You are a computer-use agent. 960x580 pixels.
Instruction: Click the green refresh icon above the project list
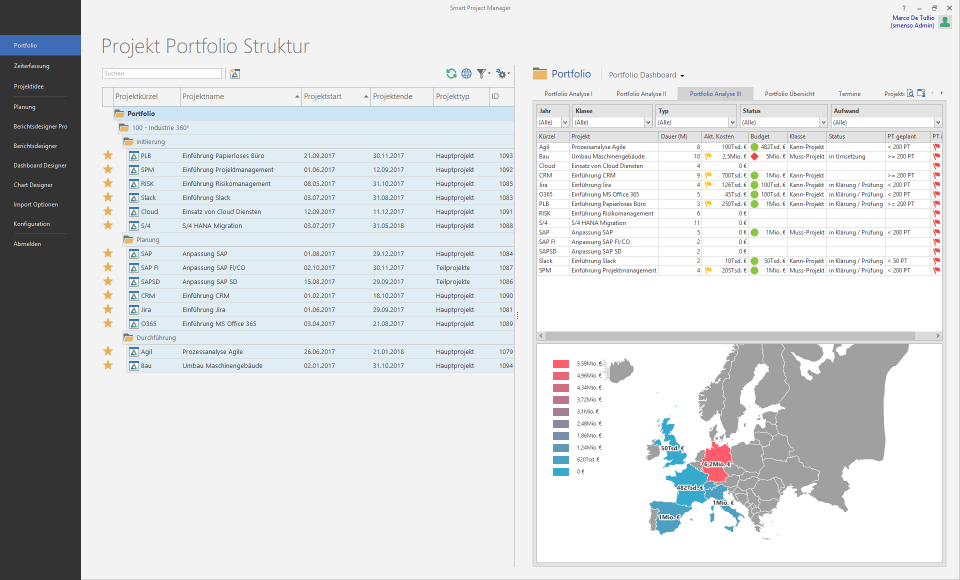(453, 73)
